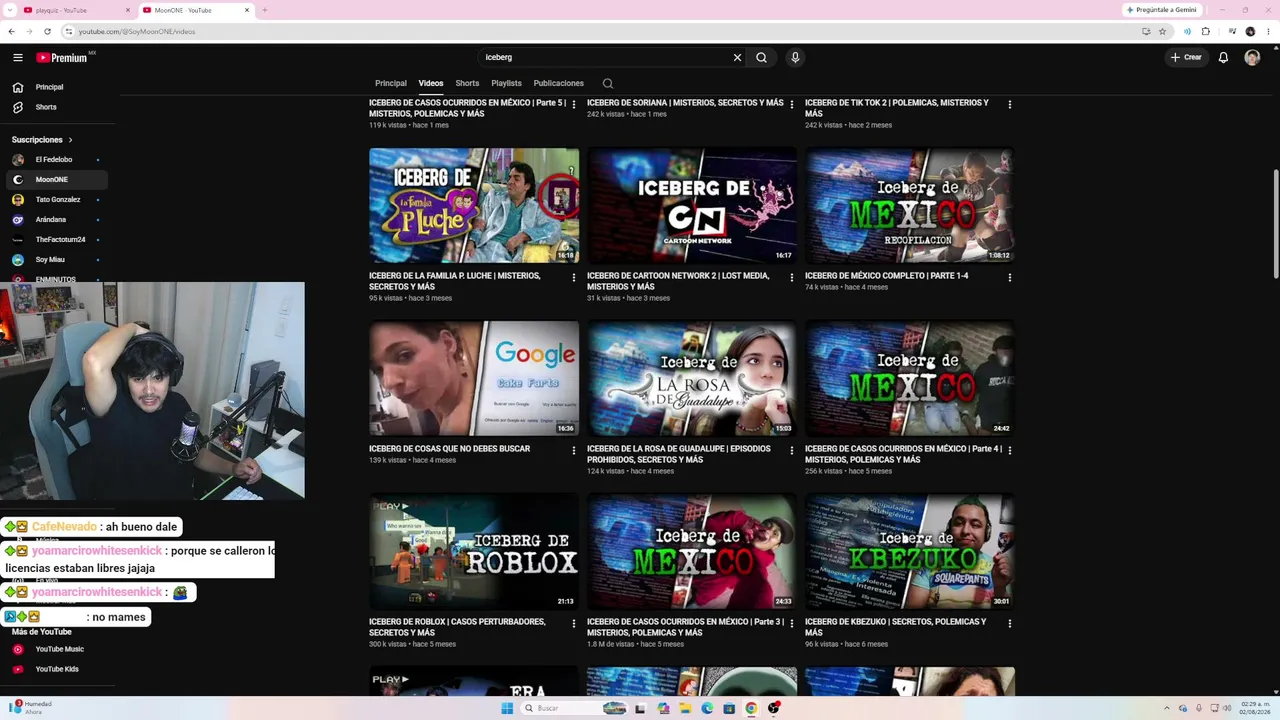Switch to the channel Shorts tab
Viewport: 1280px width, 720px height.
[467, 83]
